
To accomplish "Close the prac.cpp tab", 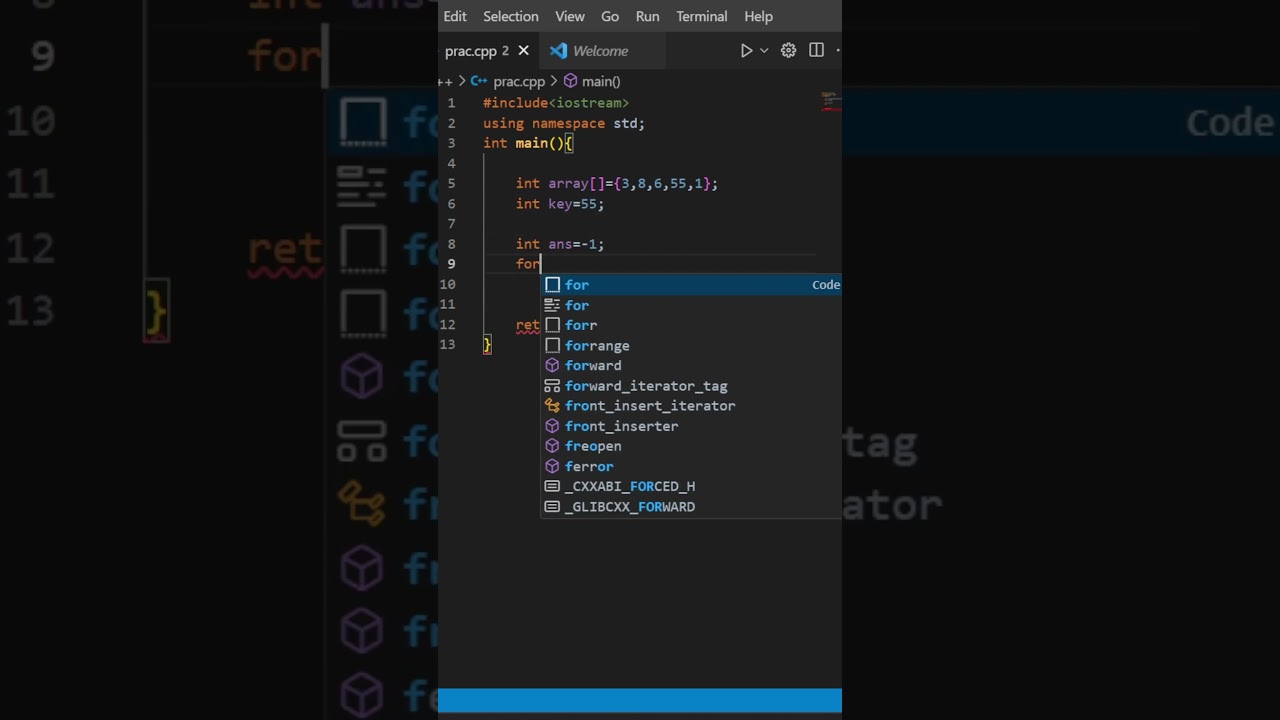I will 523,51.
